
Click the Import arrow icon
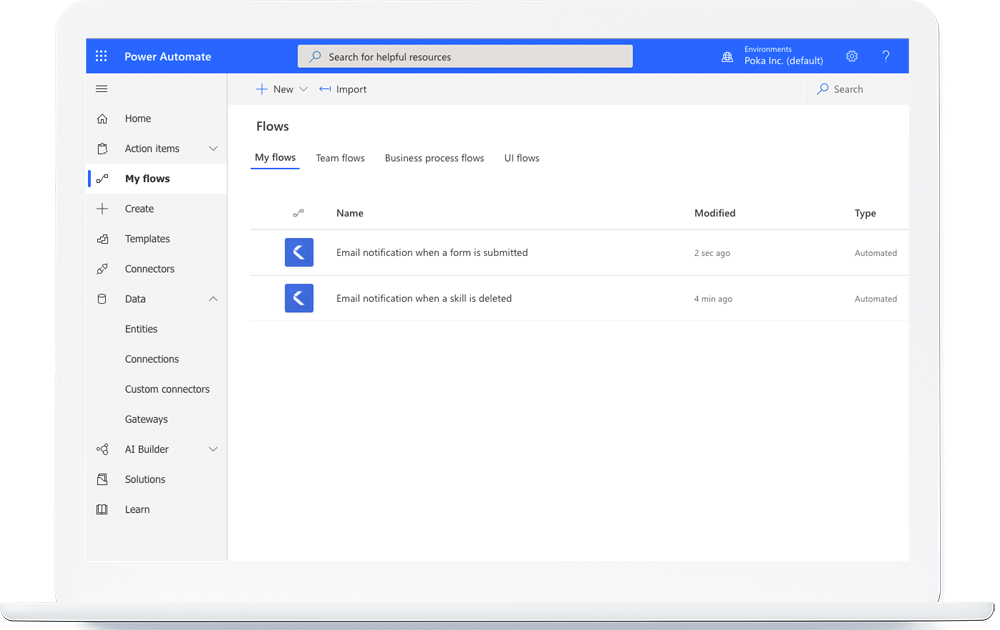click(x=325, y=89)
